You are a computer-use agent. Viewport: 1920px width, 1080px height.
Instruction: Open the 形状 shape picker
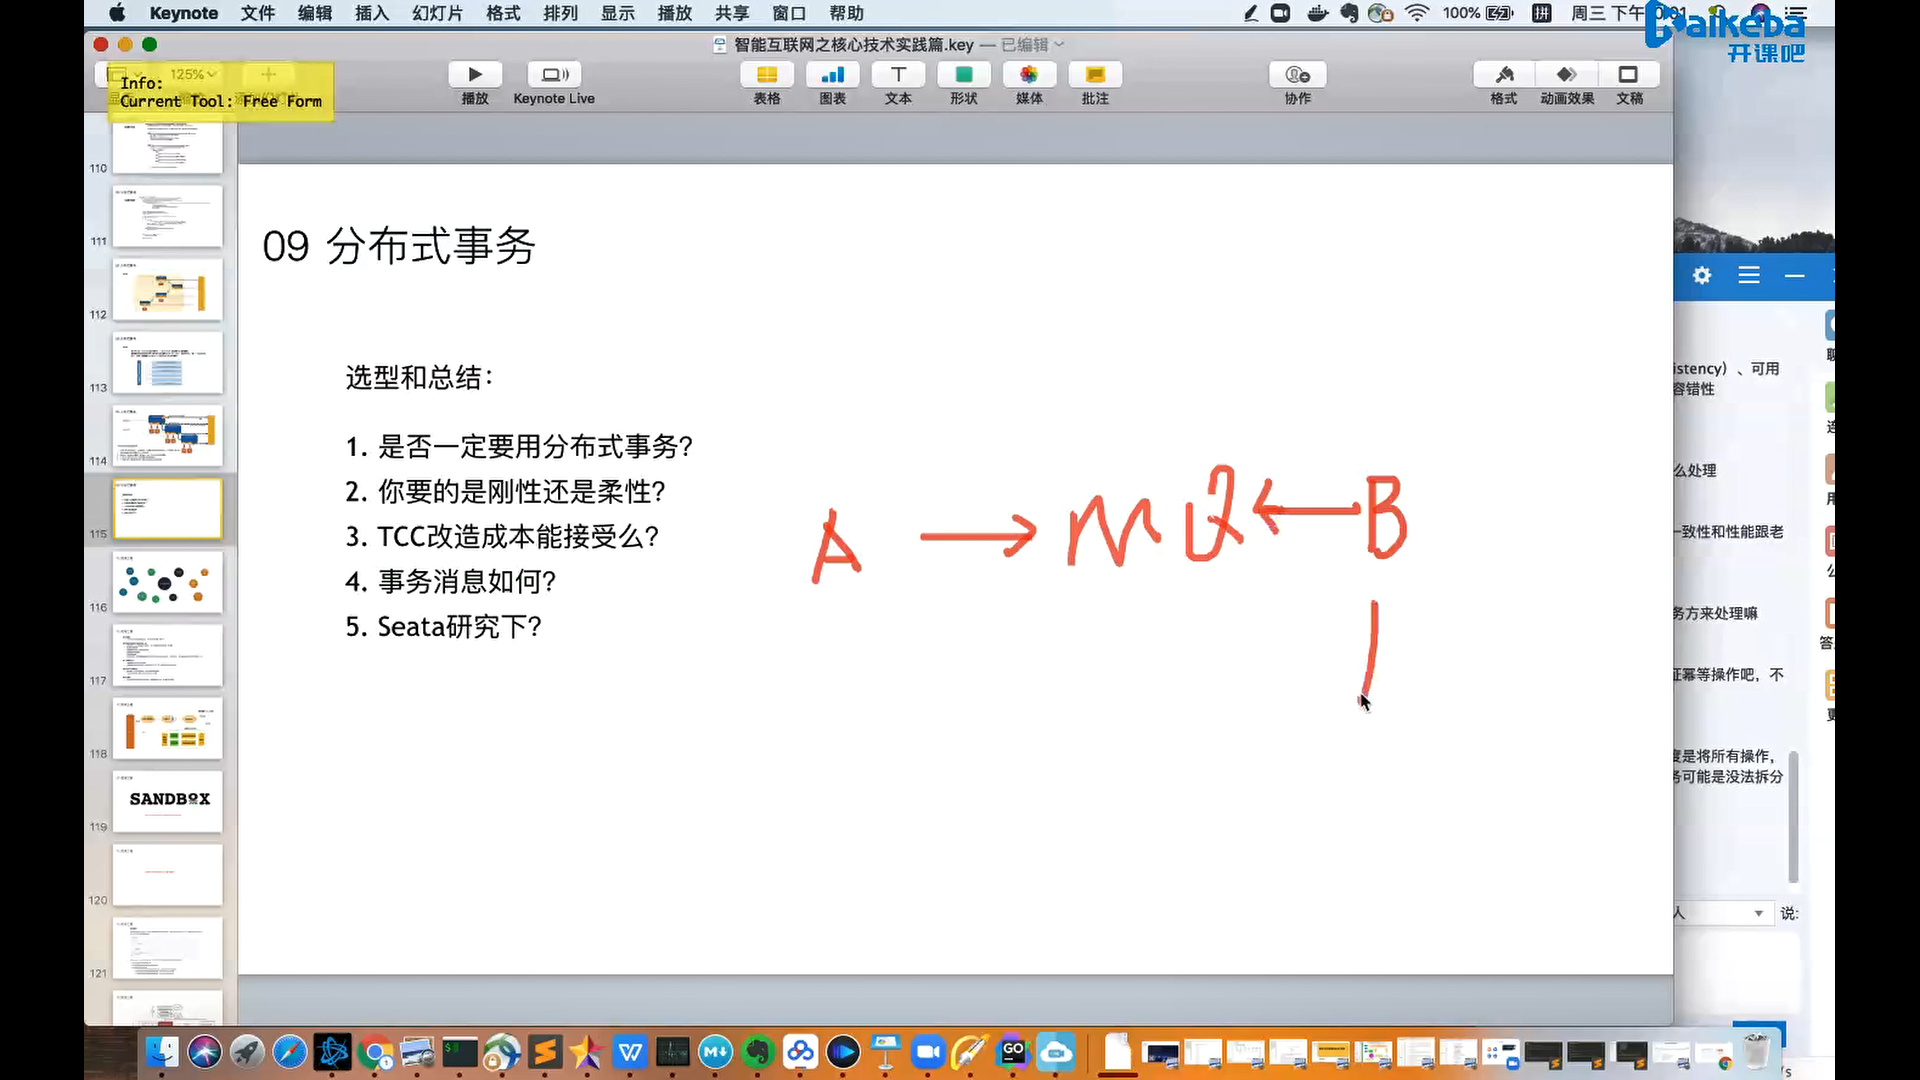click(x=963, y=75)
